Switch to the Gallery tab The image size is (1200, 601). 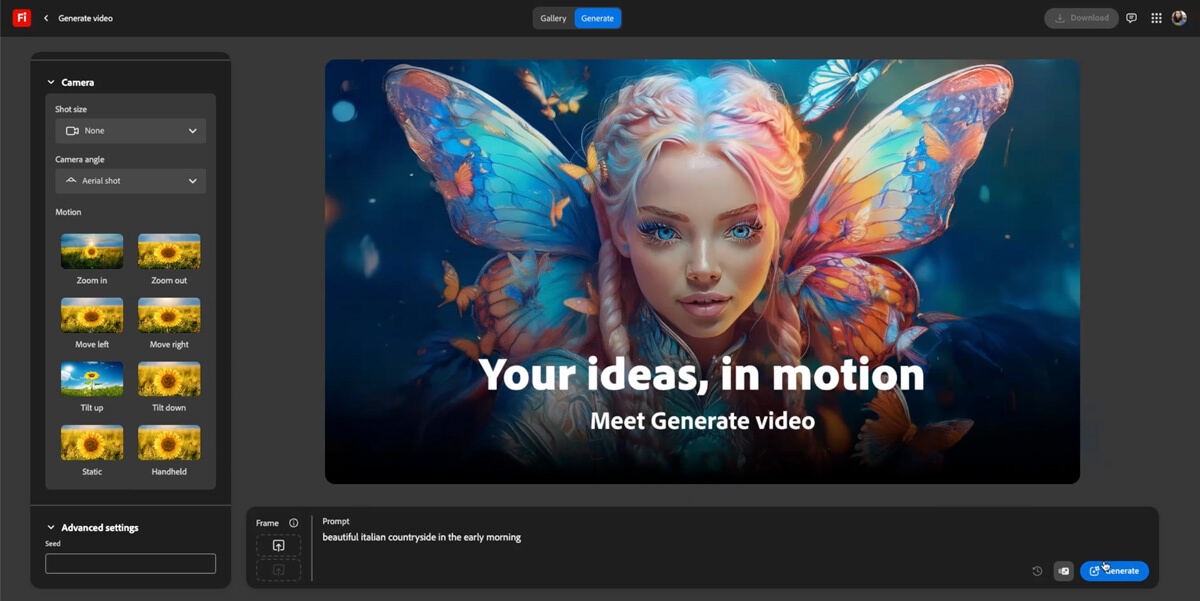(553, 18)
